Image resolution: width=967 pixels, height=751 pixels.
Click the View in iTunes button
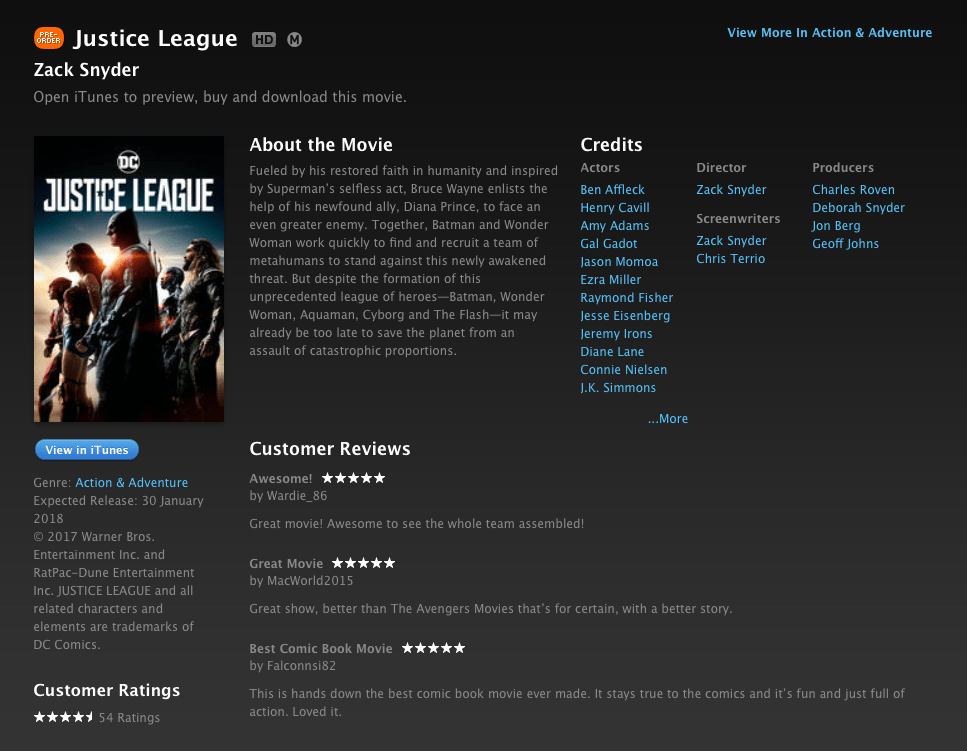click(87, 449)
